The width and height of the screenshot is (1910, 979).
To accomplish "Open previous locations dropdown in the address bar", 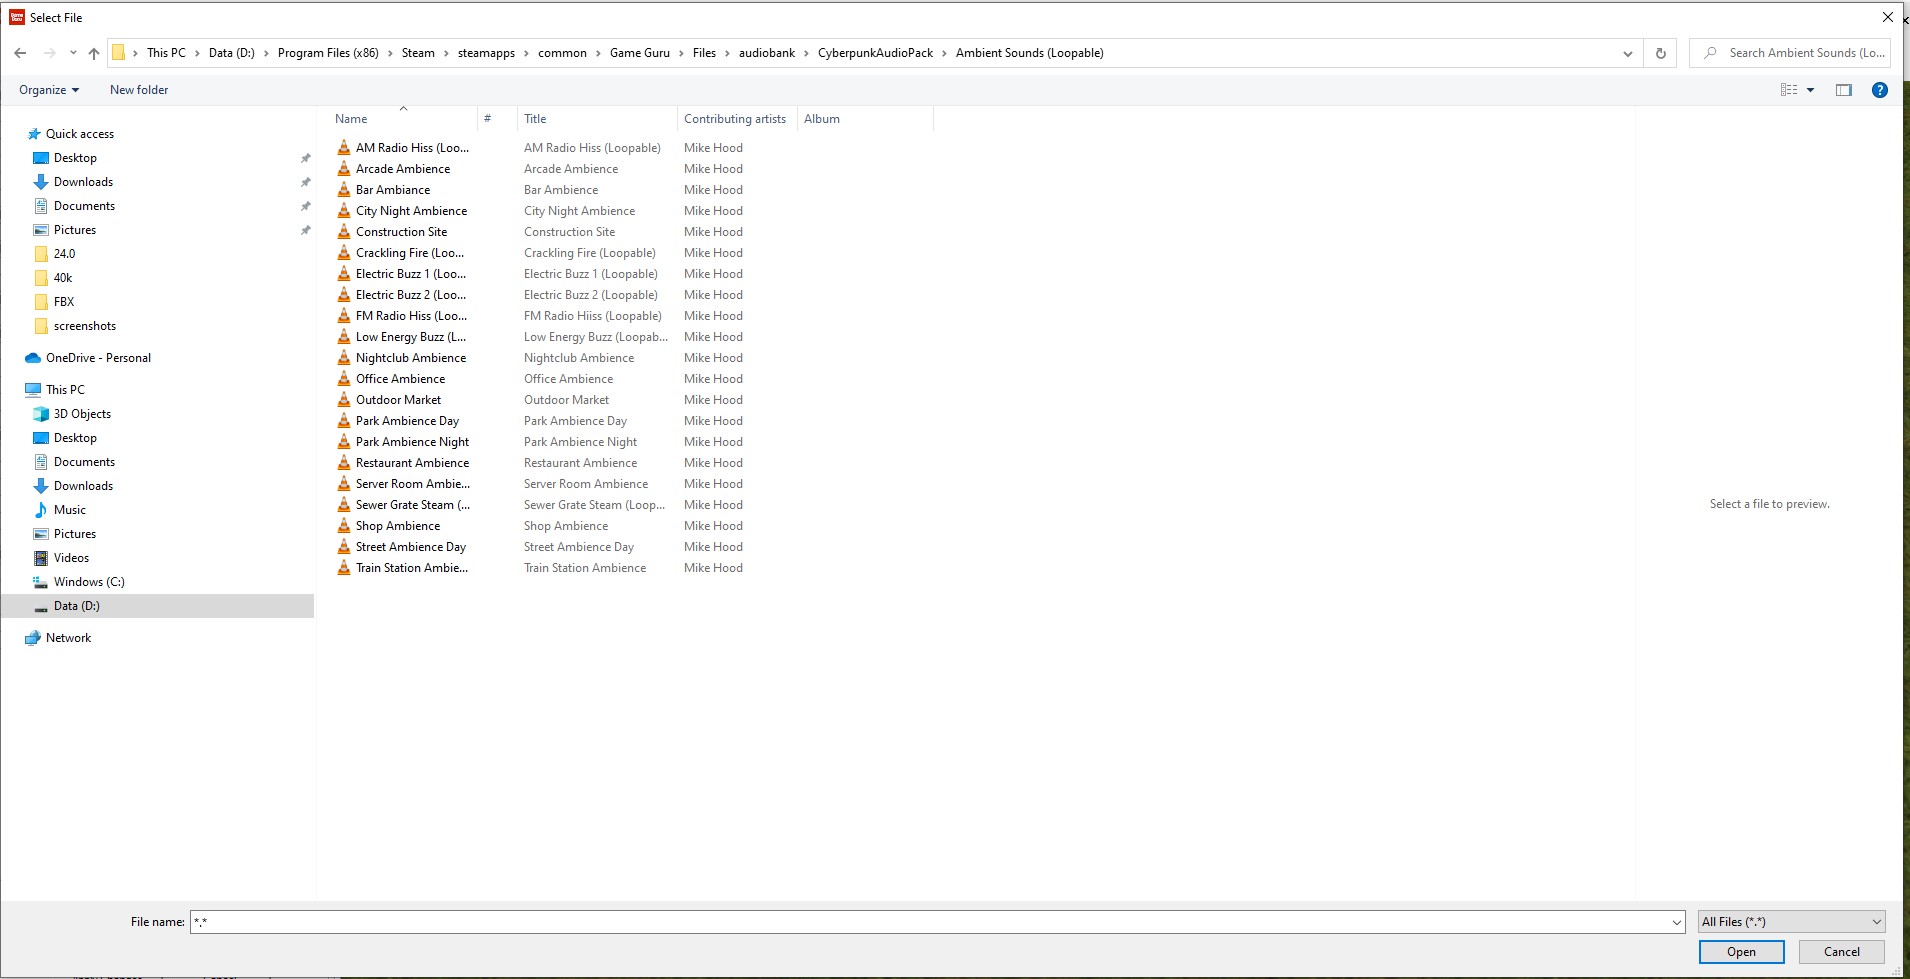I will point(1628,53).
